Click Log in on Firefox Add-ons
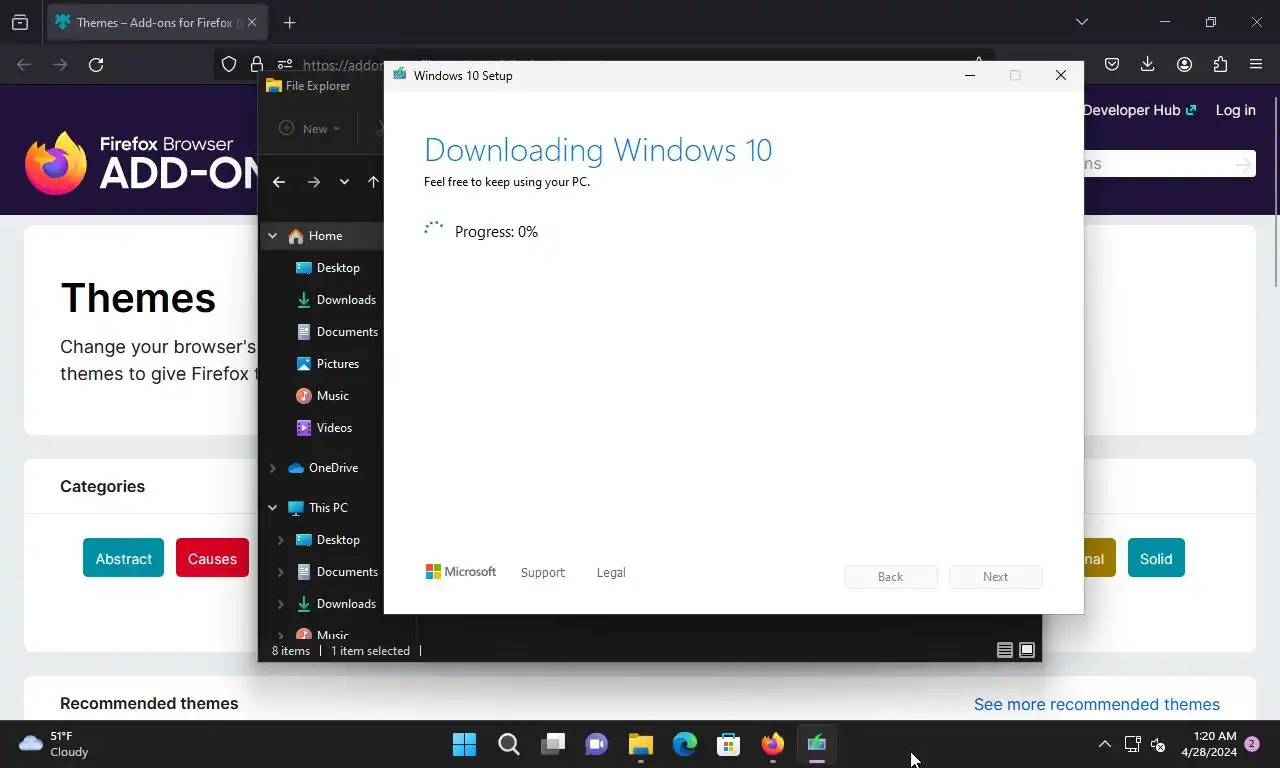This screenshot has width=1280, height=768. (1235, 110)
